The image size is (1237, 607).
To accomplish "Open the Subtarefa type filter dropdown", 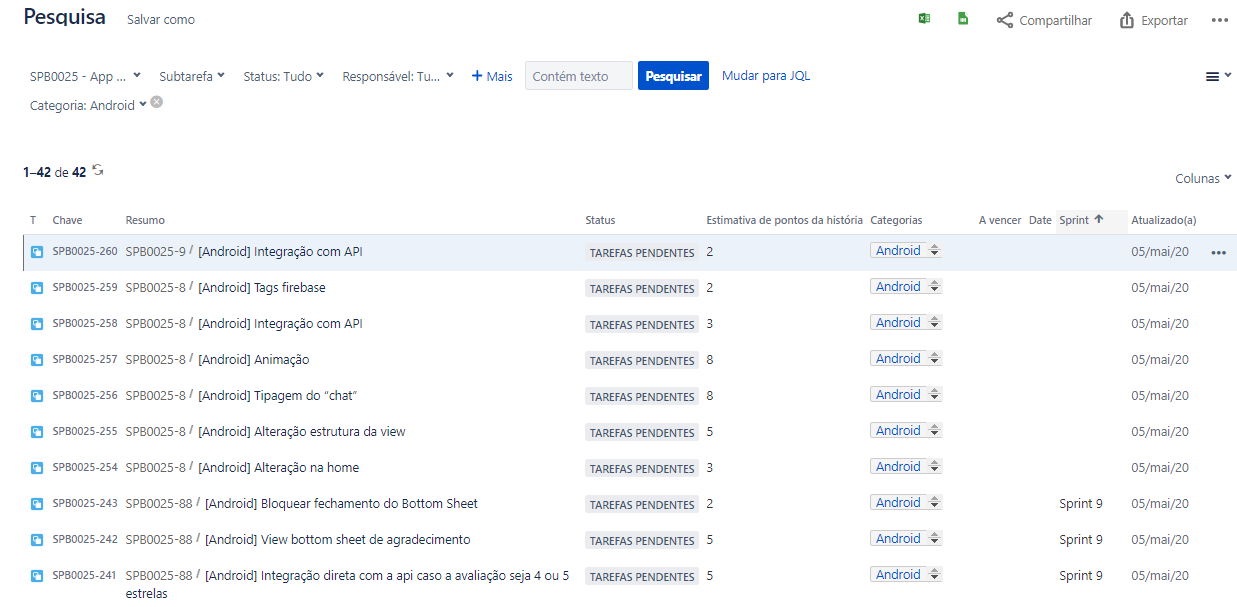I will [192, 76].
